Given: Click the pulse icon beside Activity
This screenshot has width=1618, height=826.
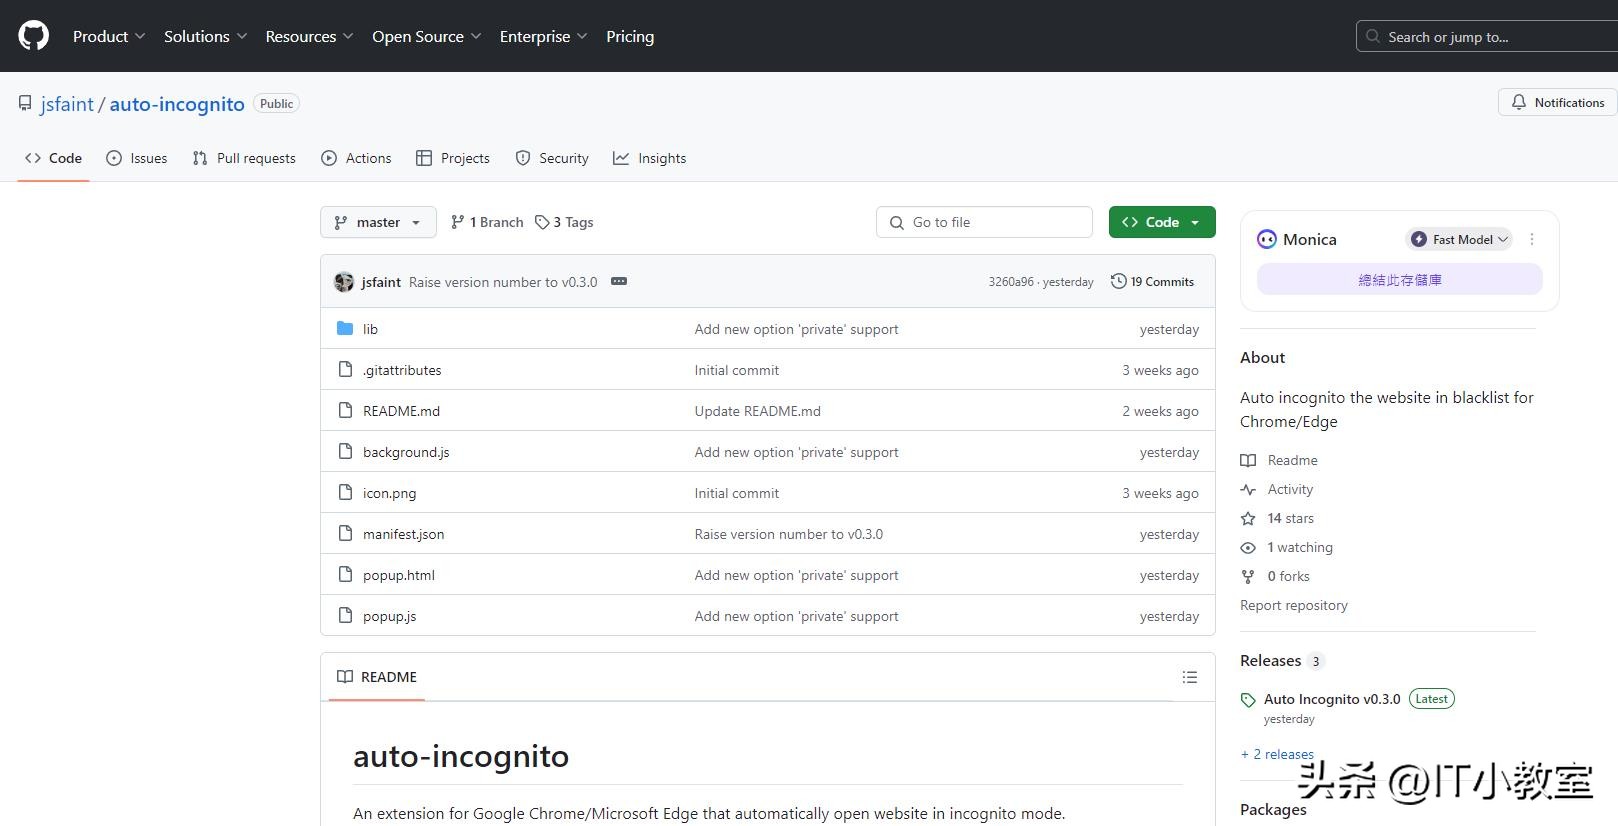Looking at the screenshot, I should (1248, 489).
